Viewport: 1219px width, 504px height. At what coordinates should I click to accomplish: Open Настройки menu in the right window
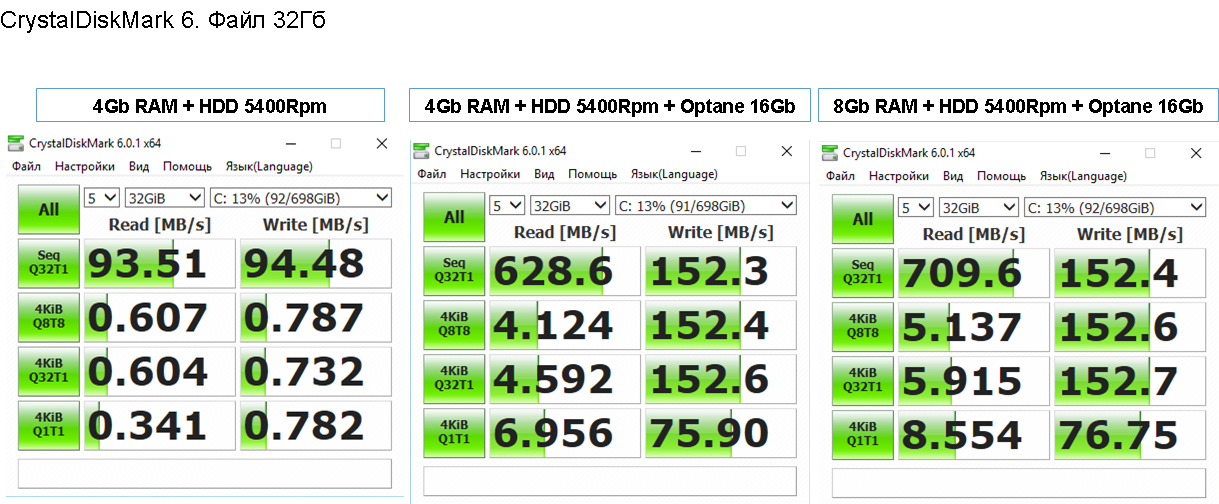[x=899, y=176]
